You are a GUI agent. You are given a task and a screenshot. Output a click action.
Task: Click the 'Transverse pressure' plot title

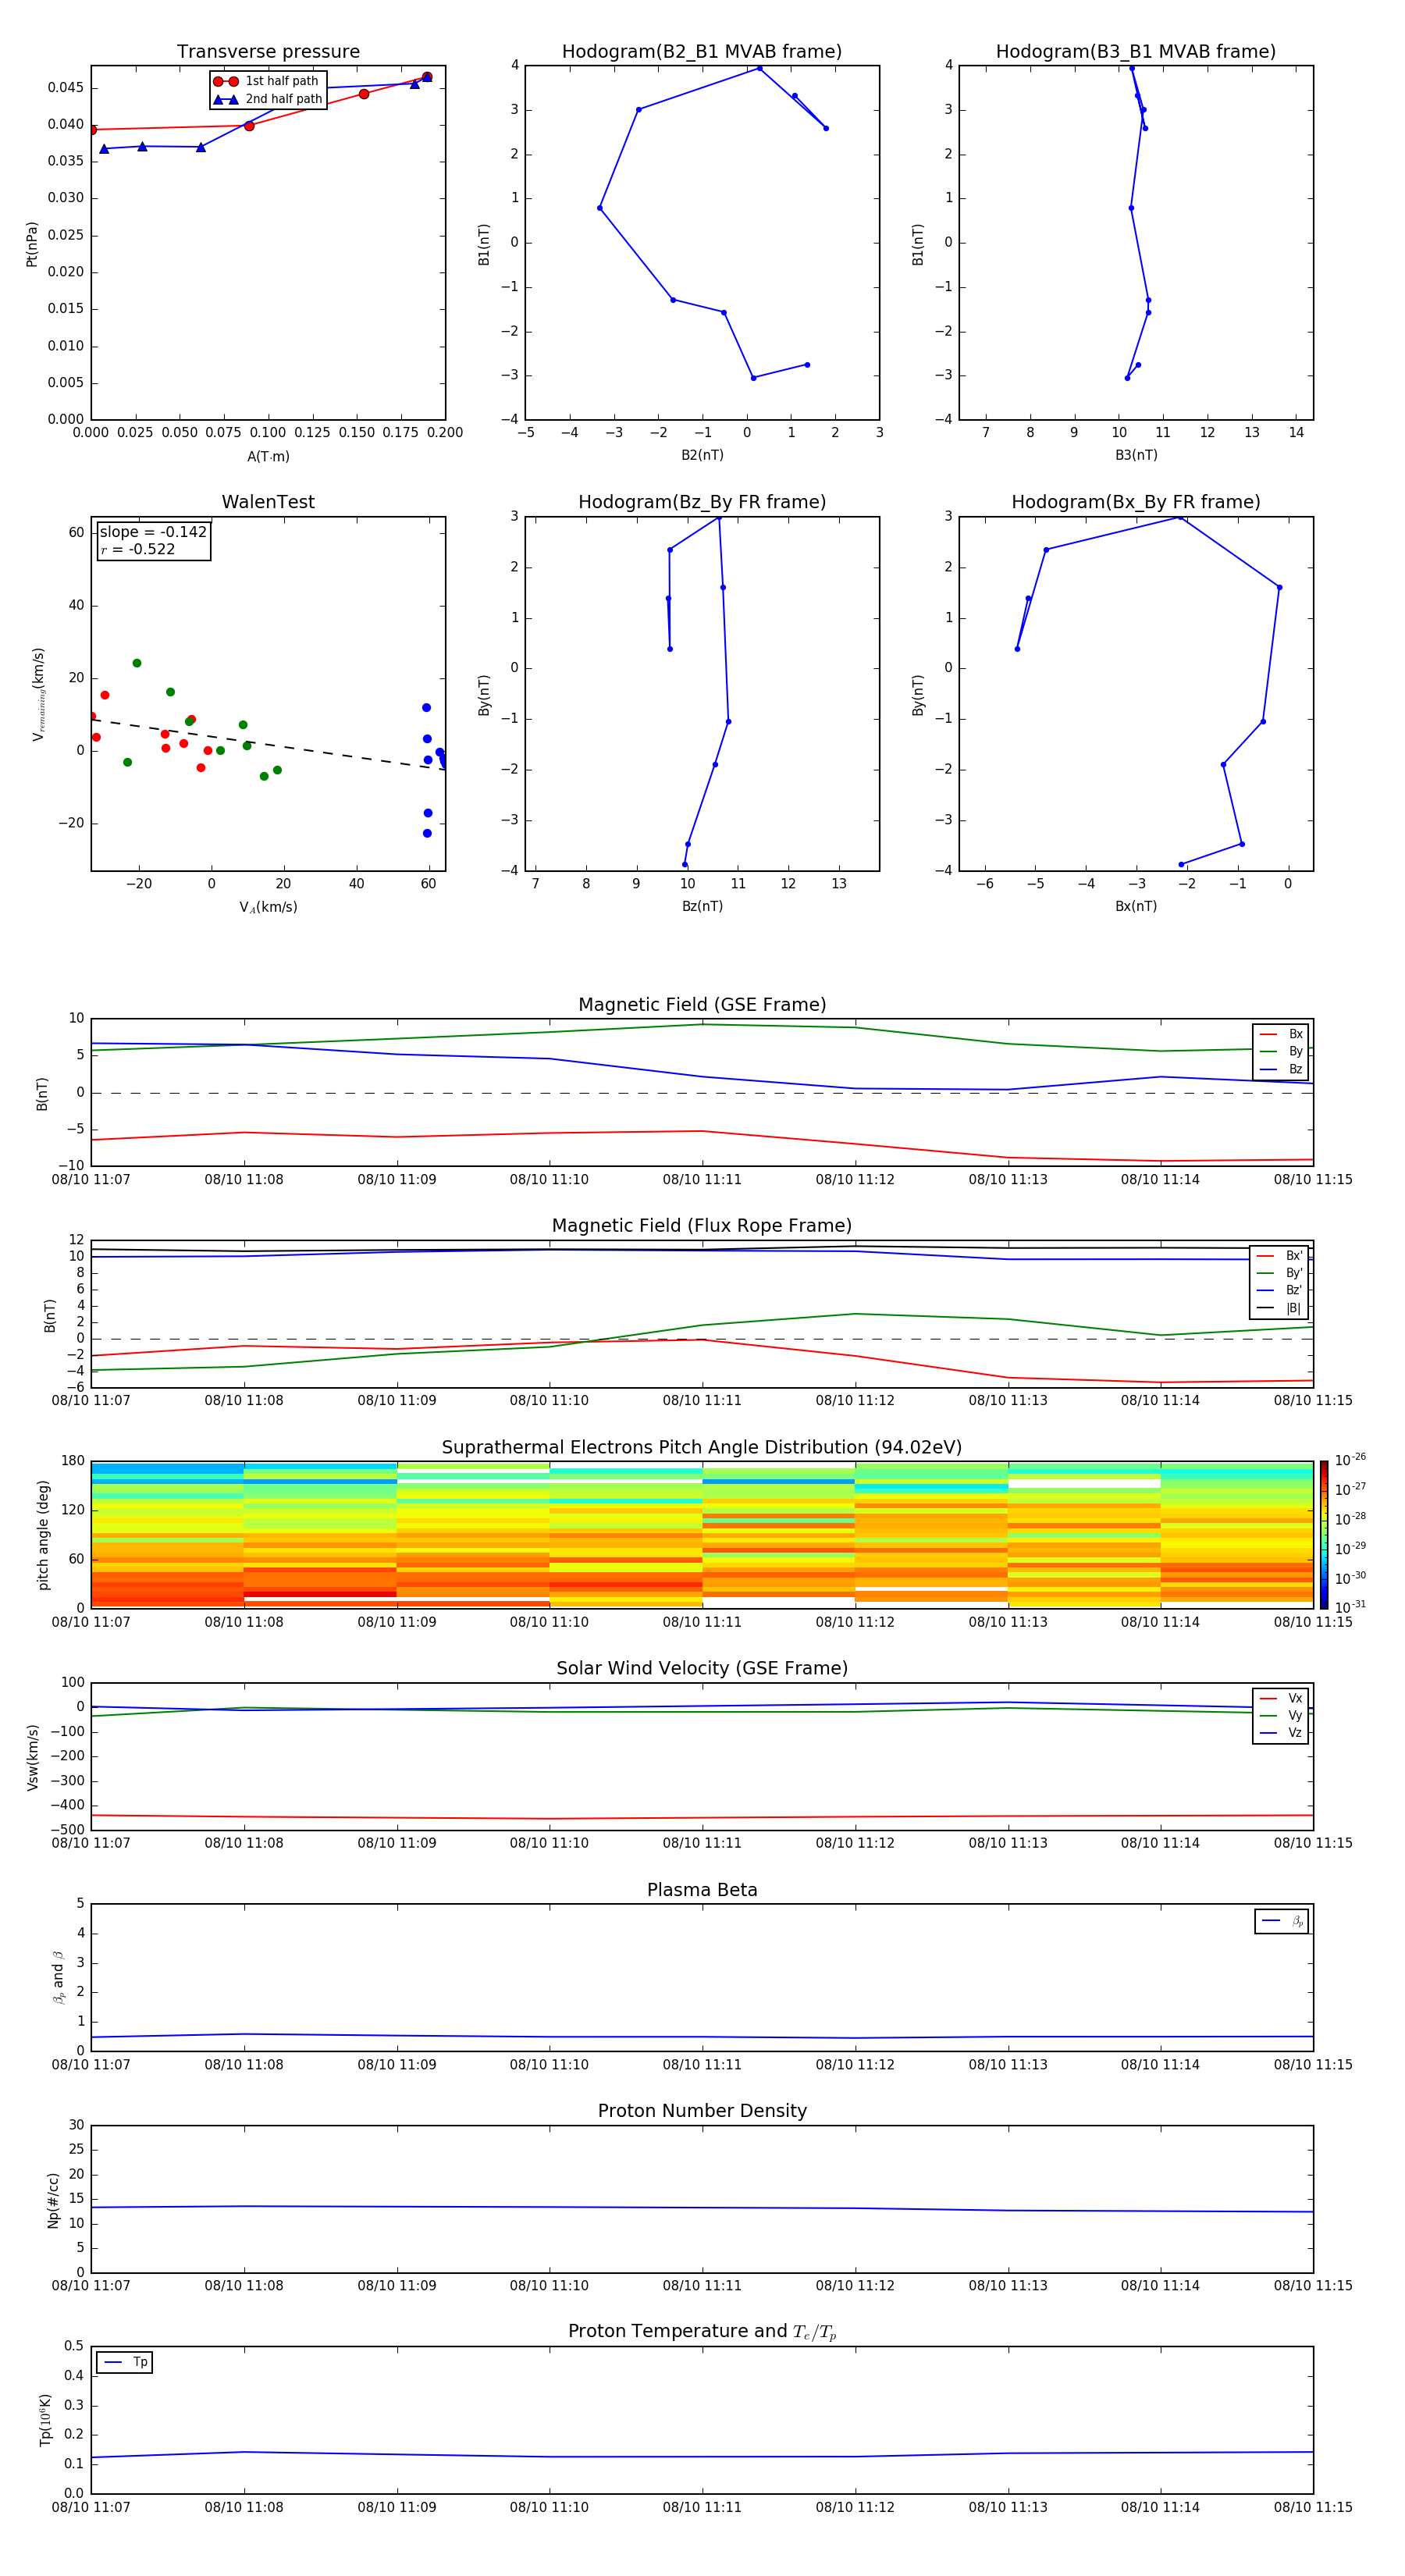(x=268, y=52)
